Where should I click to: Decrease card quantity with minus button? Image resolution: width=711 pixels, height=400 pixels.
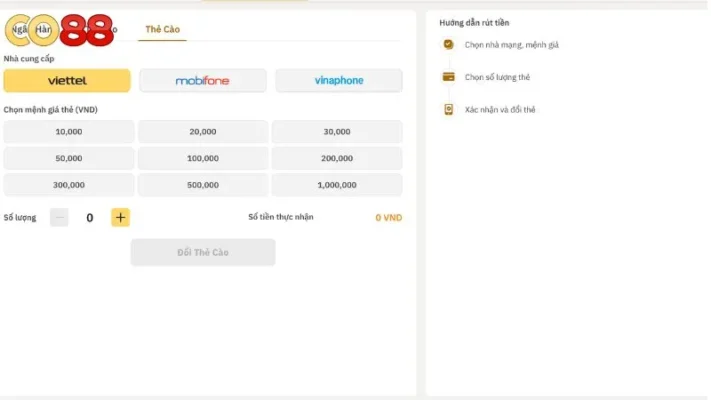pyautogui.click(x=59, y=217)
